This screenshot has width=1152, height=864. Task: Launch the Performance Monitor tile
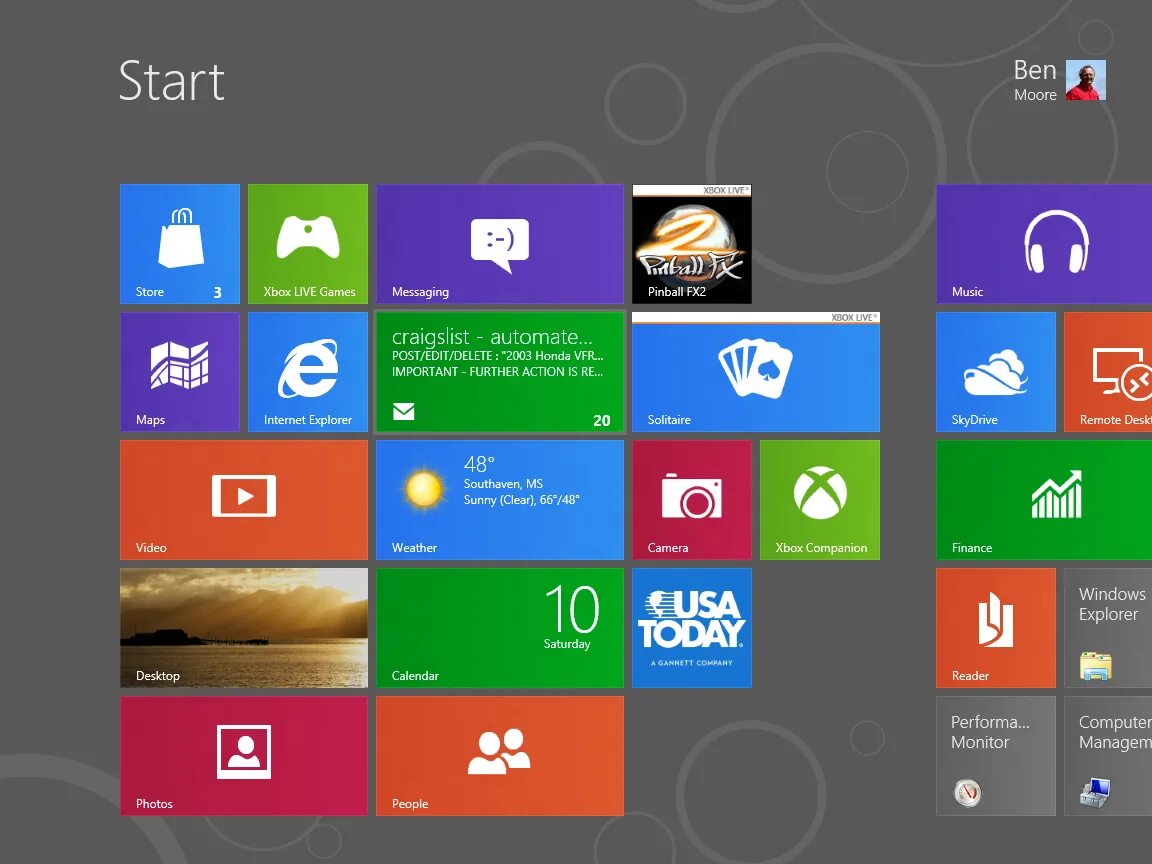coord(996,756)
